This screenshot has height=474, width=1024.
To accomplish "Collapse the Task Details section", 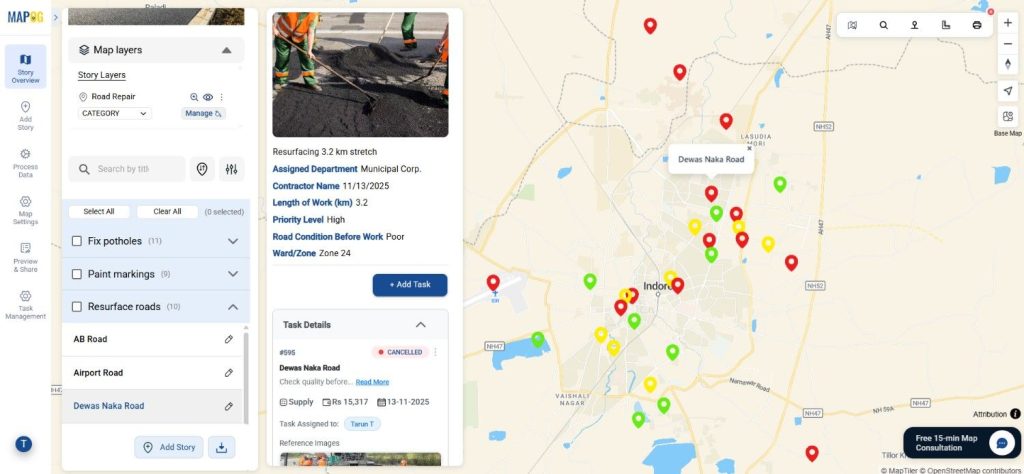I will [421, 325].
